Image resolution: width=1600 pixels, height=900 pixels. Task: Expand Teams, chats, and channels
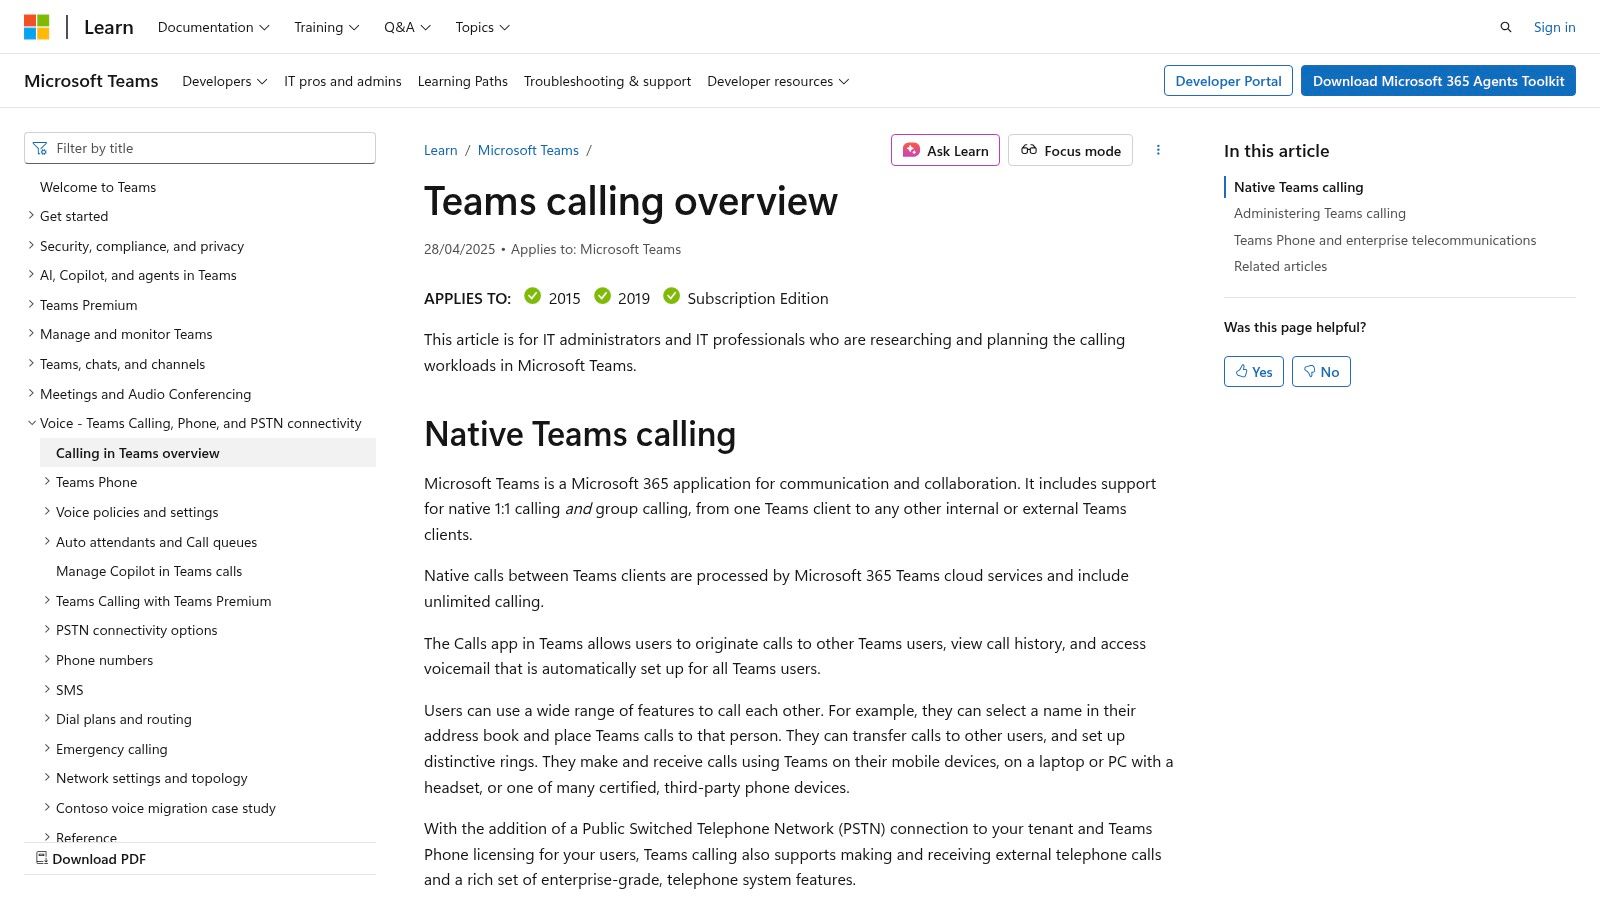pyautogui.click(x=122, y=364)
